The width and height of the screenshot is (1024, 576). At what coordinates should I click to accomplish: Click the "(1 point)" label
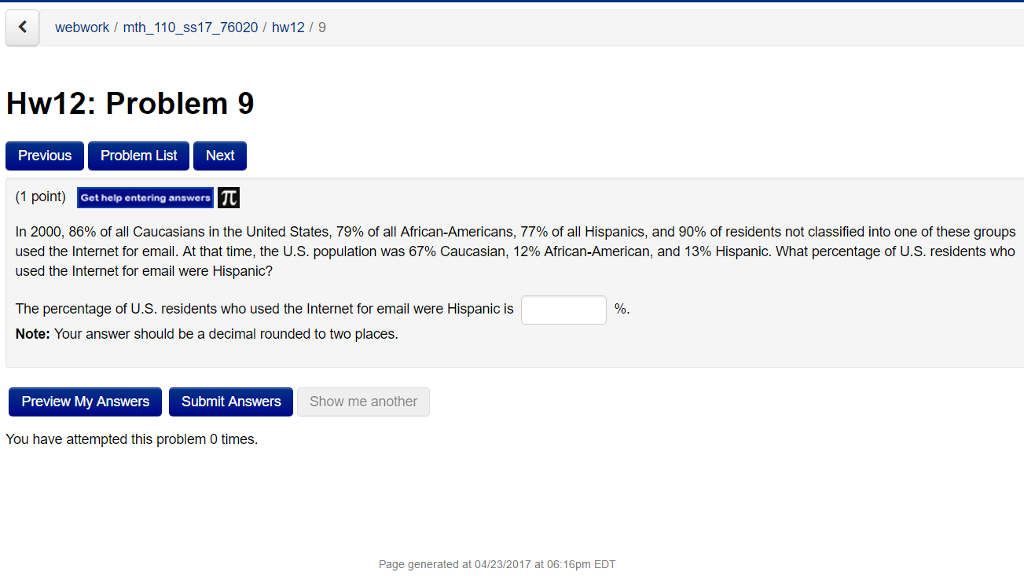click(x=40, y=196)
